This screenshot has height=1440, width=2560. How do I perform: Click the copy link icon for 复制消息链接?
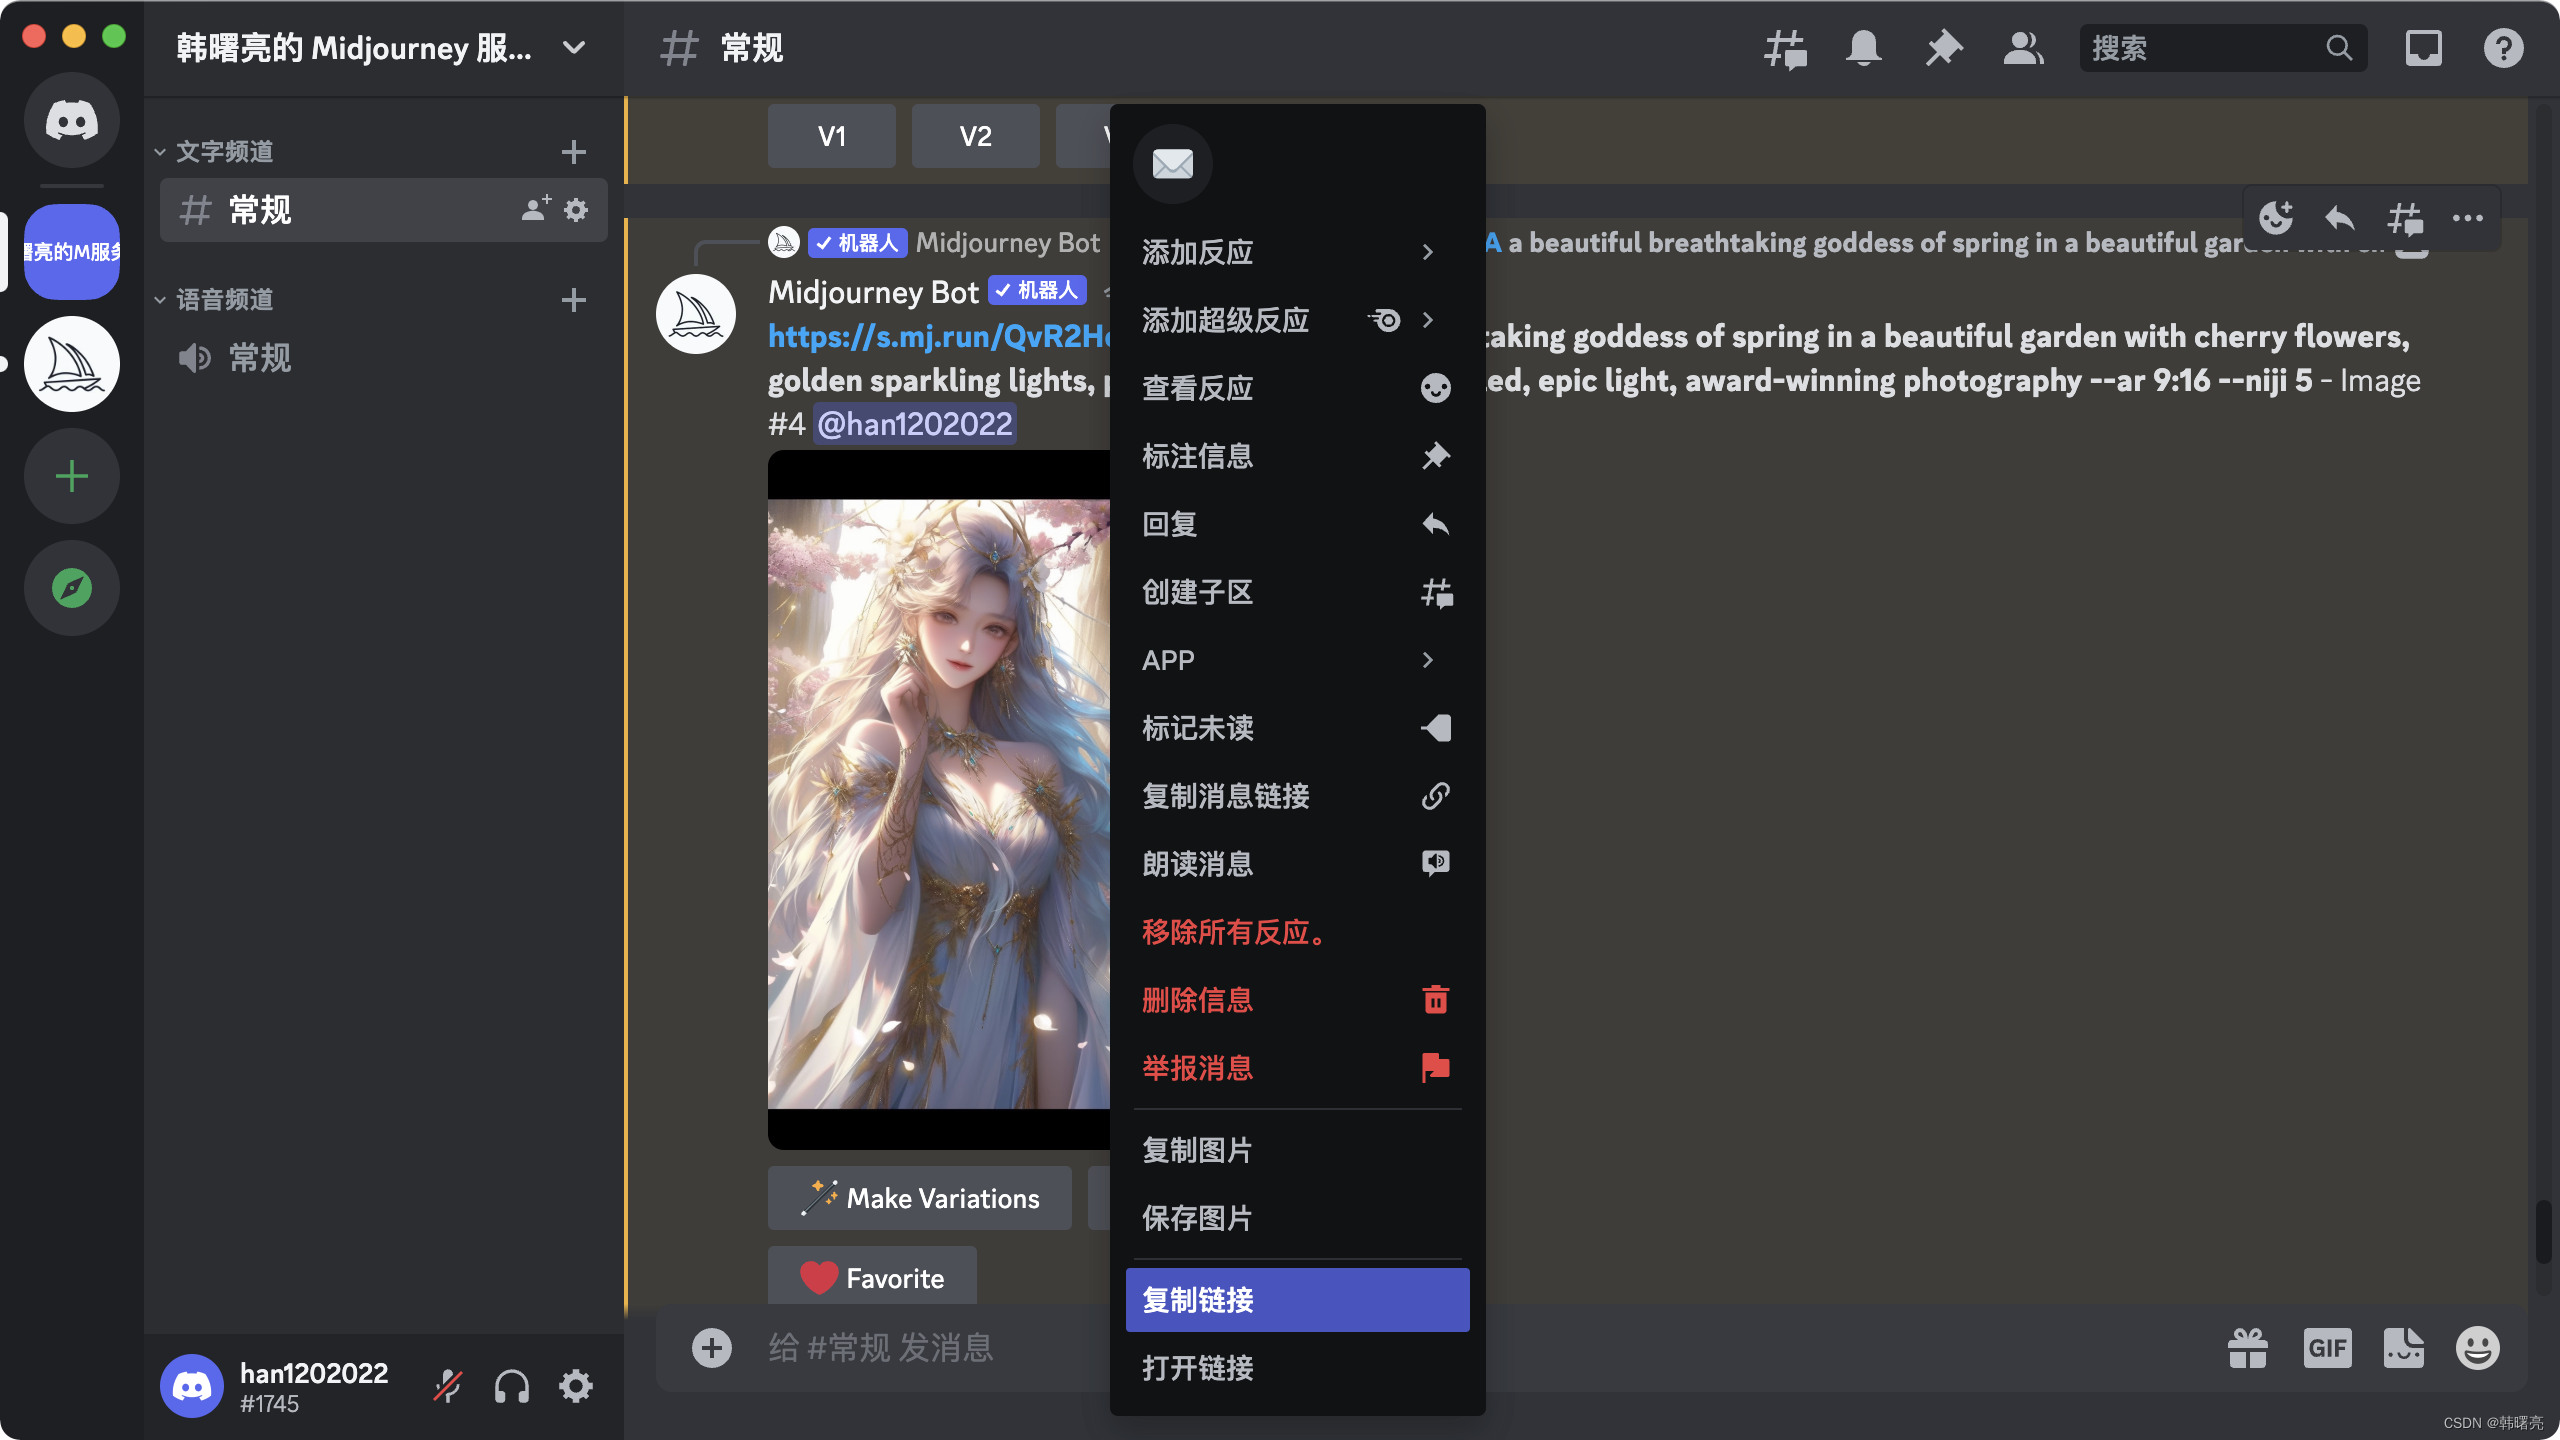pyautogui.click(x=1436, y=795)
